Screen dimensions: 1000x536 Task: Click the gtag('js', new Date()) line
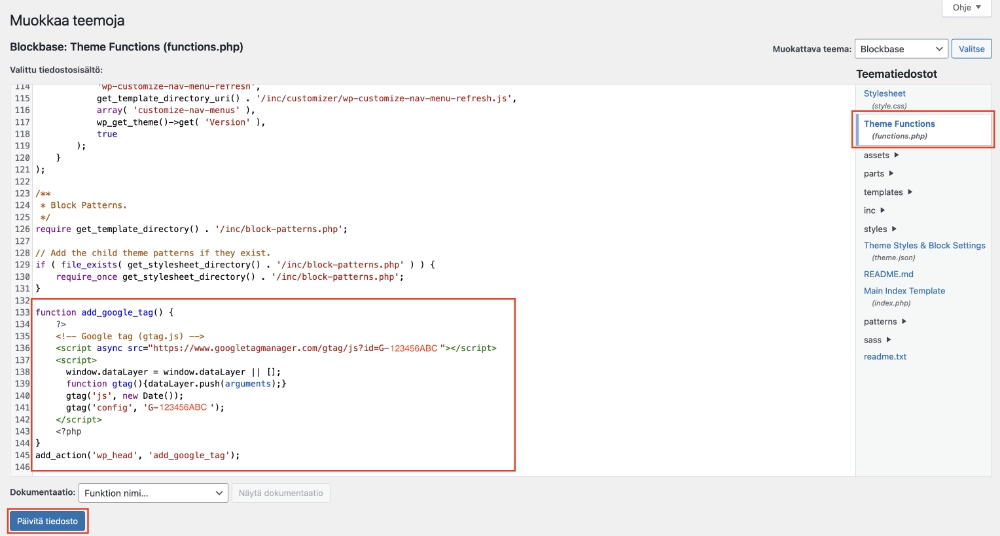pyautogui.click(x=125, y=396)
